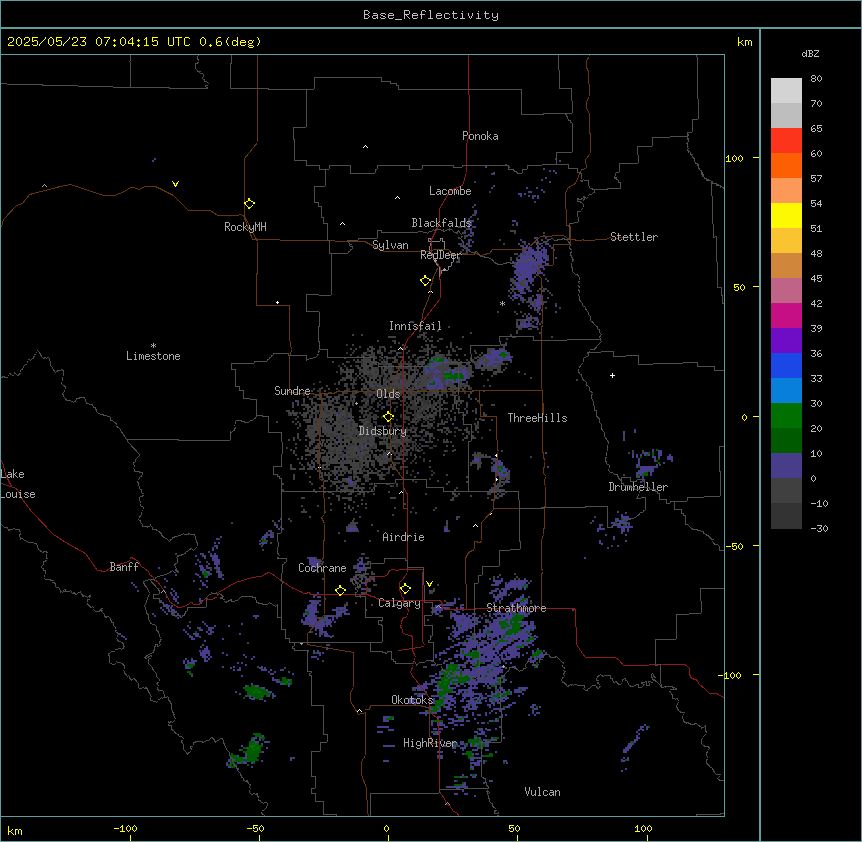Click the Lake Louise label

(x=18, y=484)
